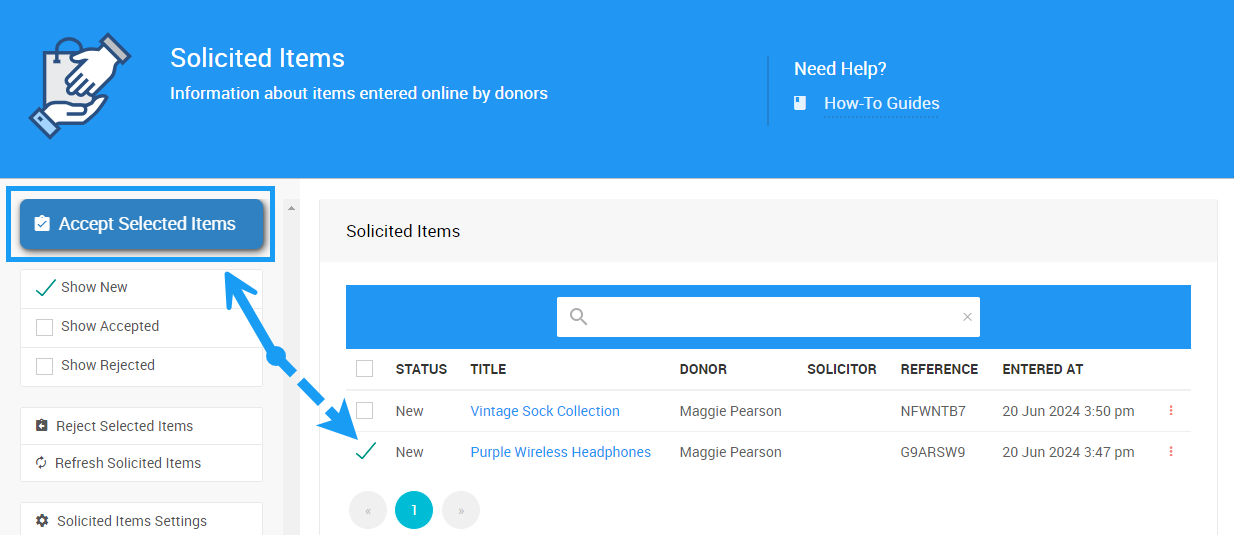Select all items with header checkbox
This screenshot has height=535, width=1234.
[365, 369]
